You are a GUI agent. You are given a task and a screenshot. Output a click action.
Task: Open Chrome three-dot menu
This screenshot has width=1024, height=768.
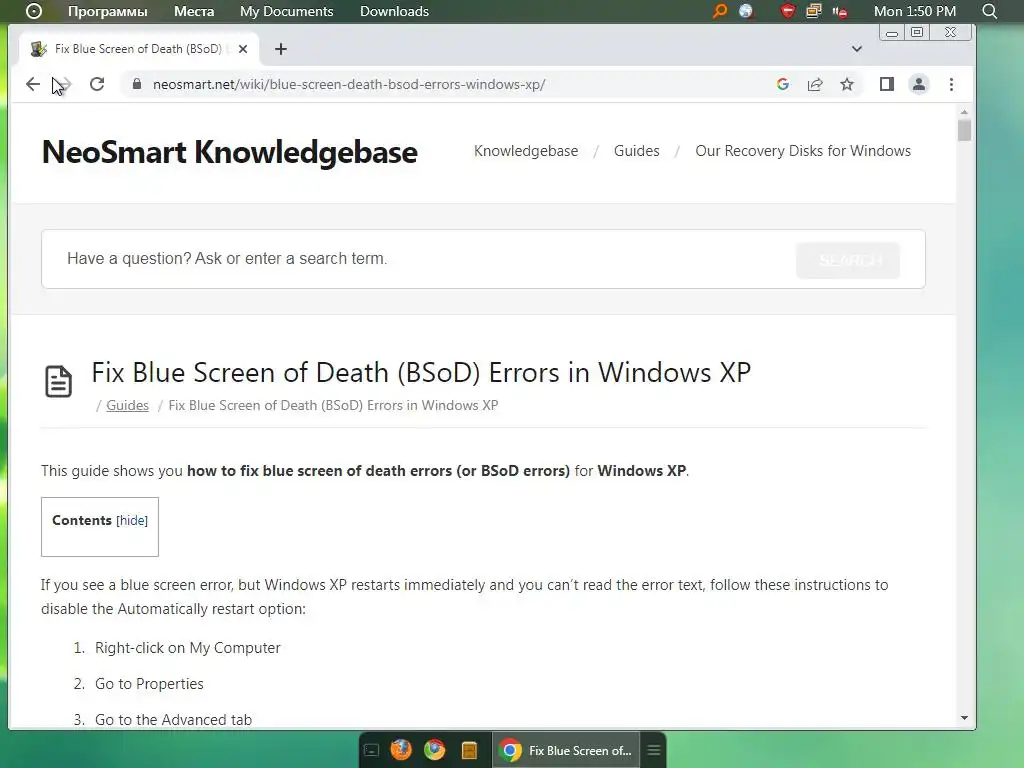(952, 84)
